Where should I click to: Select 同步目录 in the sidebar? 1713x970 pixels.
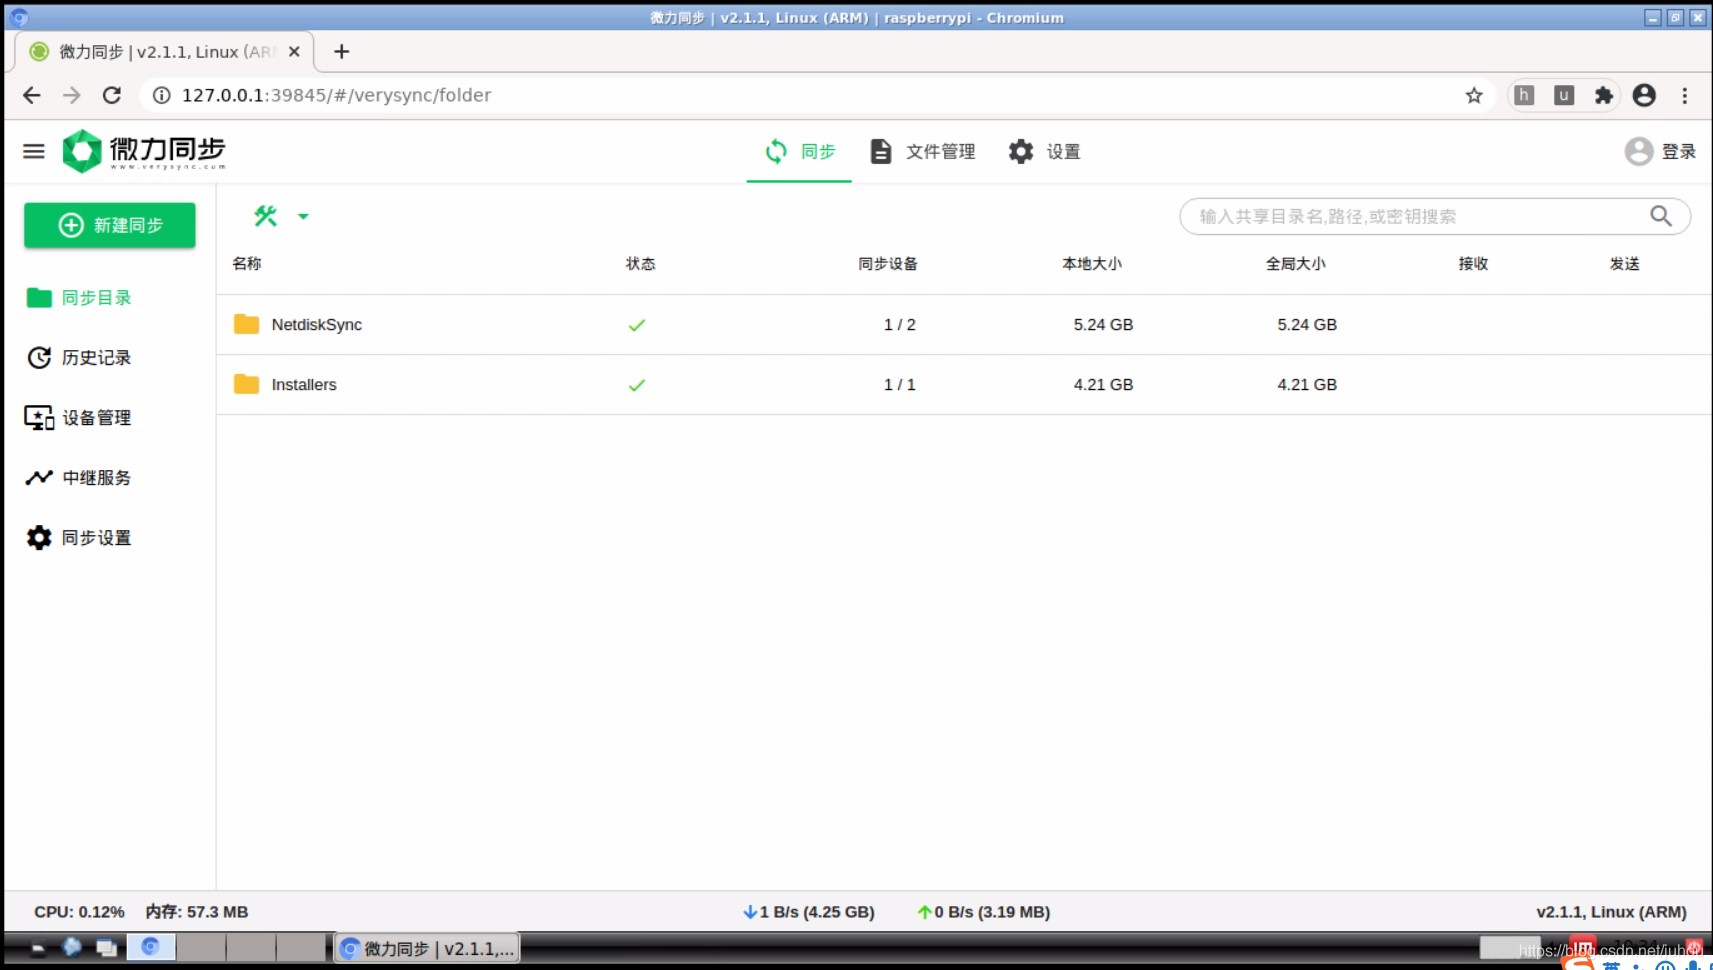coord(80,297)
